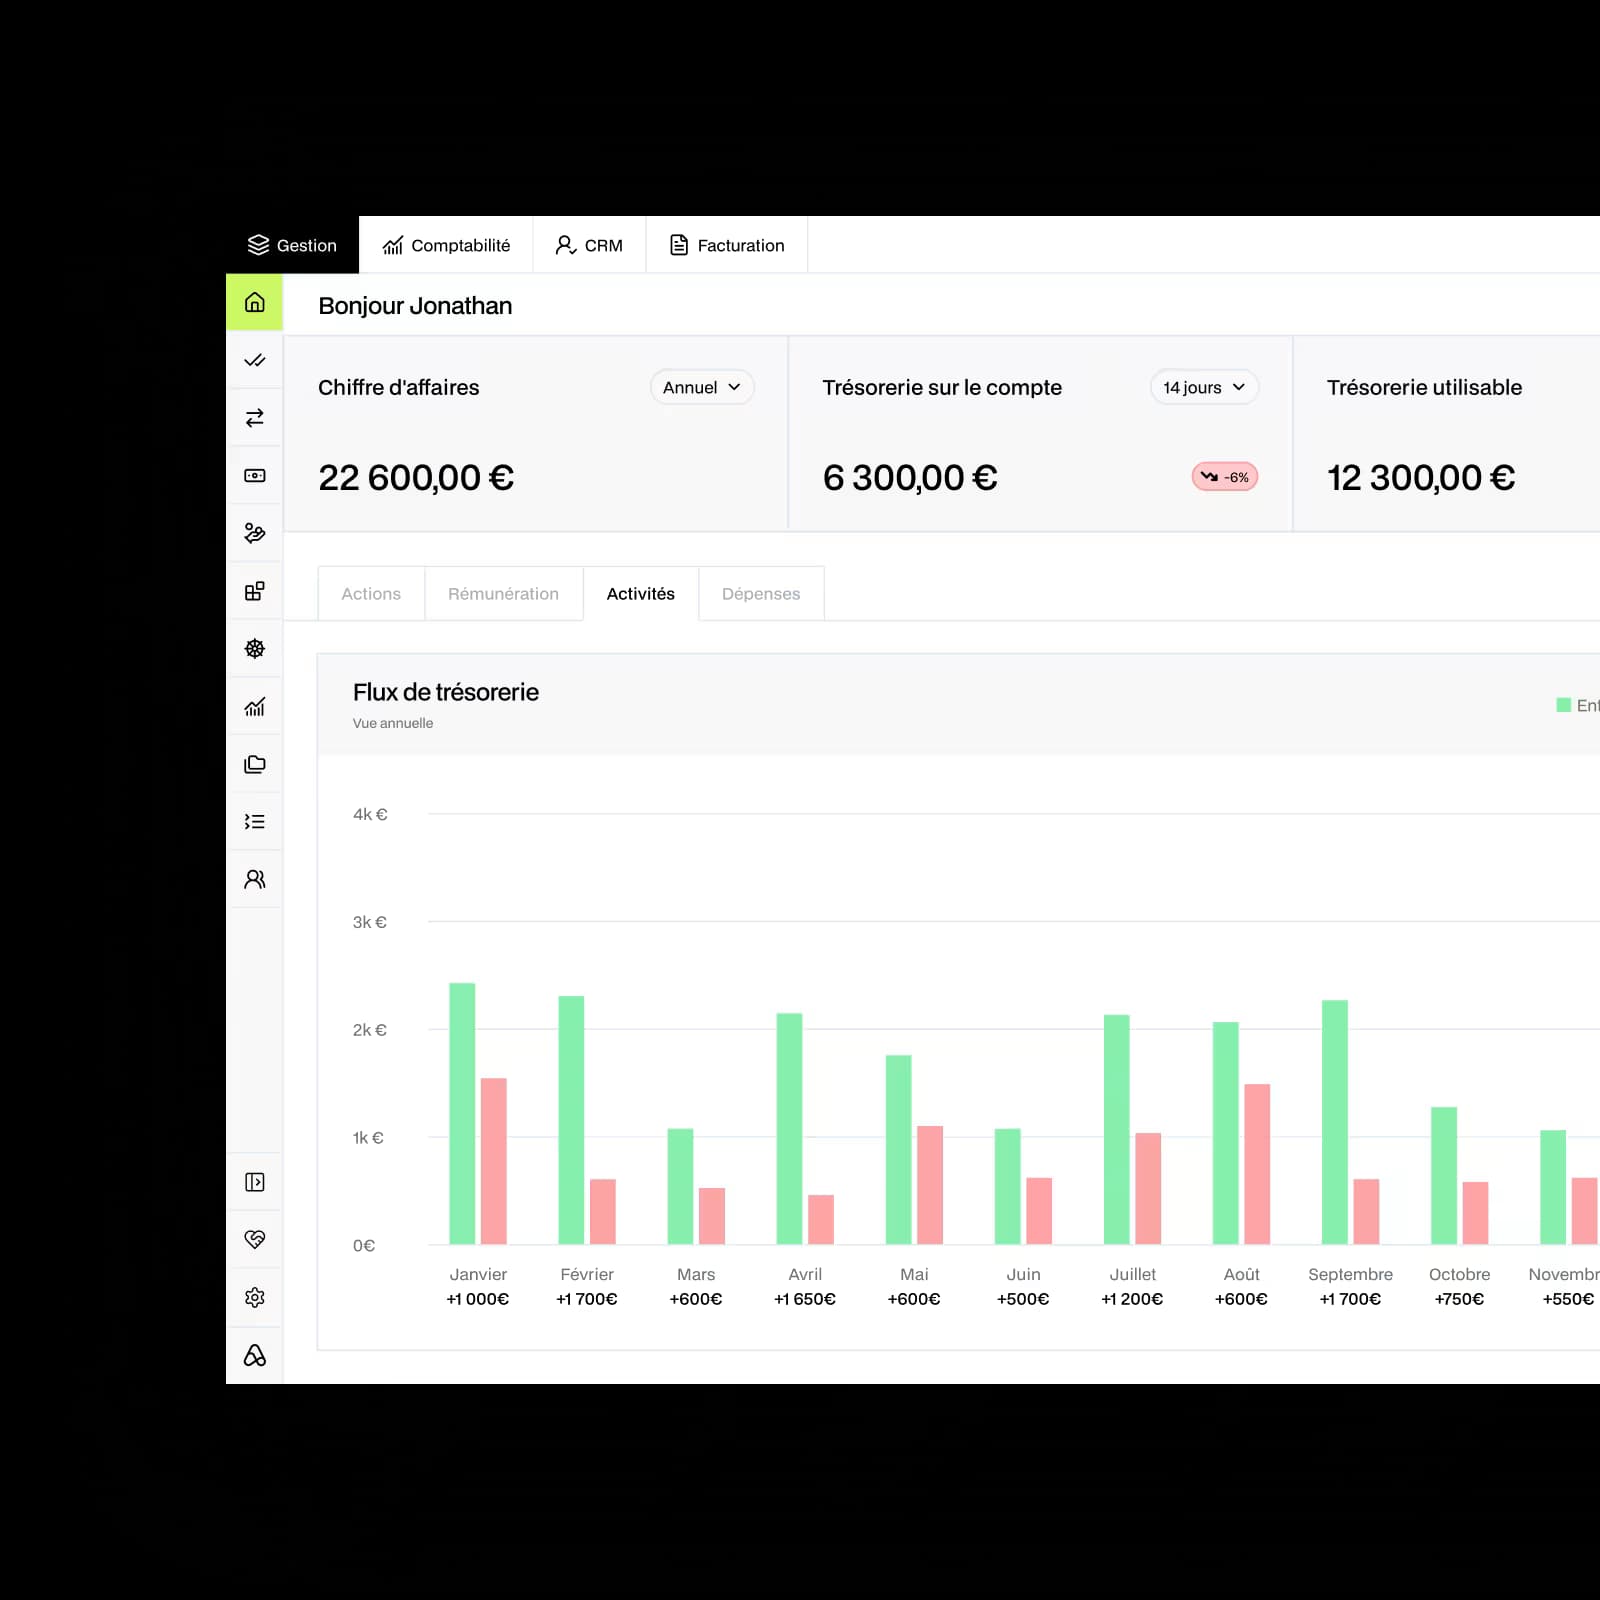Click the Juillet +1 200€ label
The image size is (1600, 1600).
(x=1132, y=1299)
